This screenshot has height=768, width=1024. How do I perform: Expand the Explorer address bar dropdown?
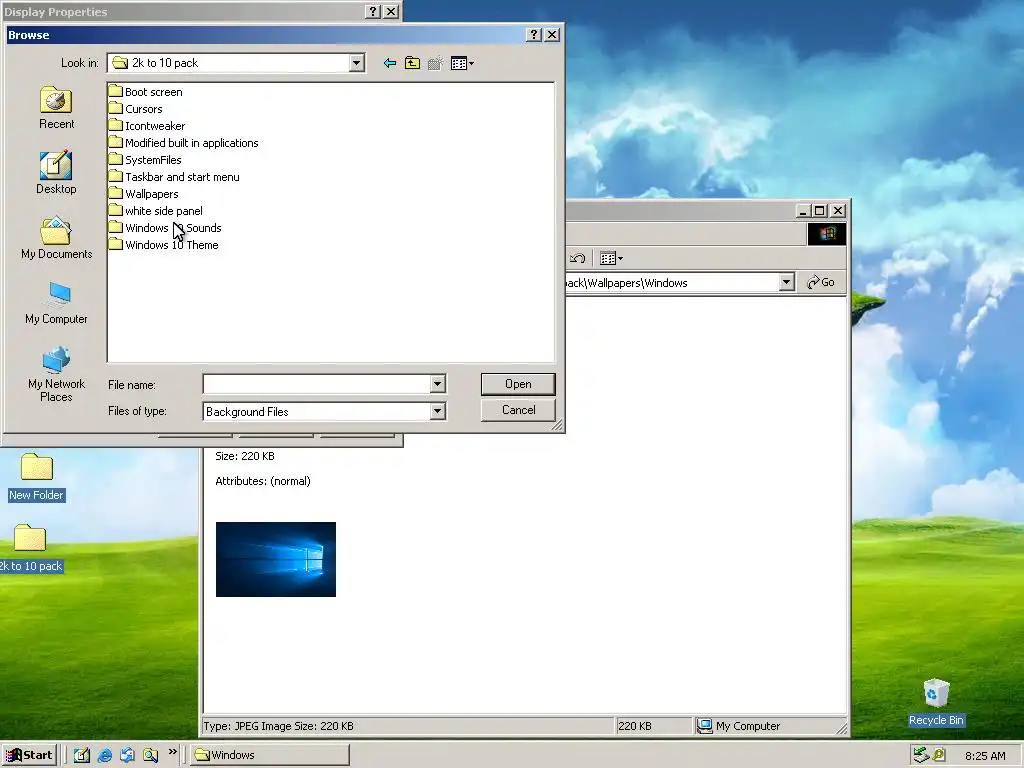[786, 282]
